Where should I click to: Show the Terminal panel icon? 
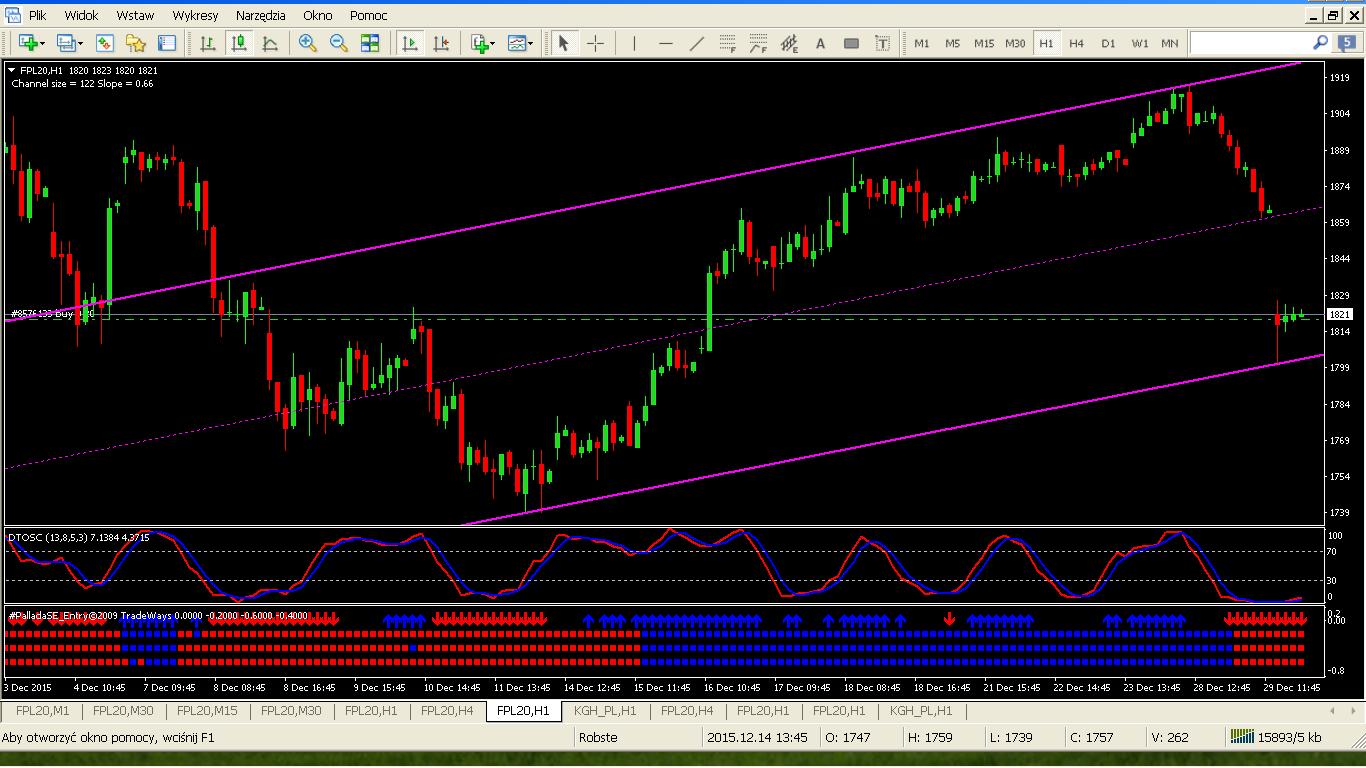click(x=167, y=43)
